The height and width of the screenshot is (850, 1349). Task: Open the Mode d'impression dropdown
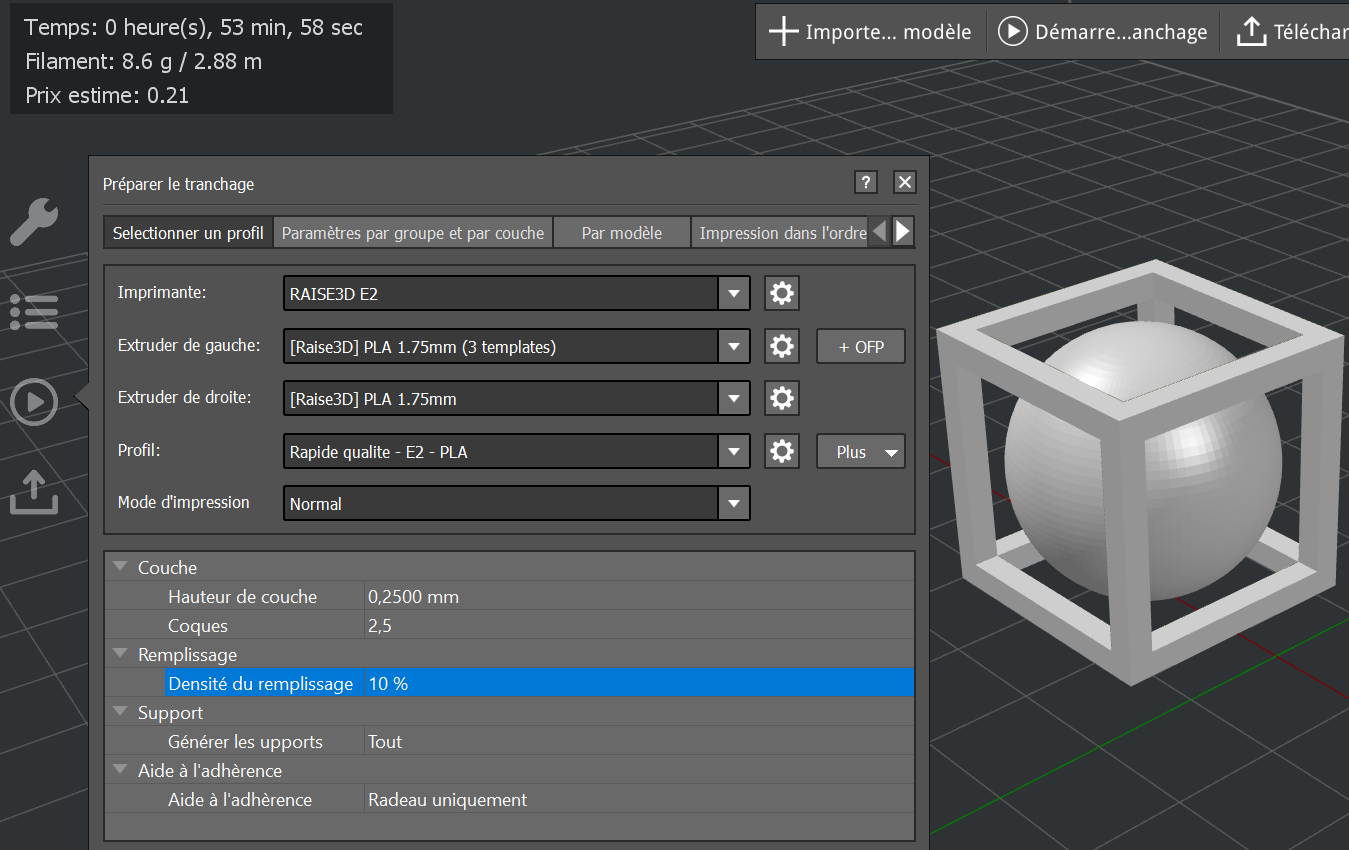(517, 503)
